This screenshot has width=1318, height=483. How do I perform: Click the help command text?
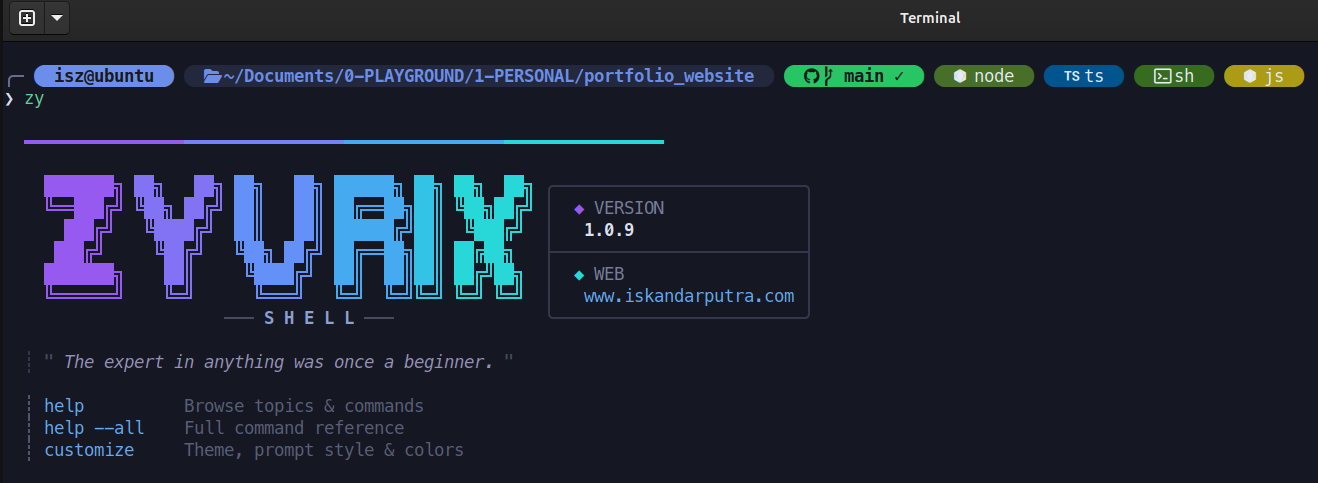64,406
